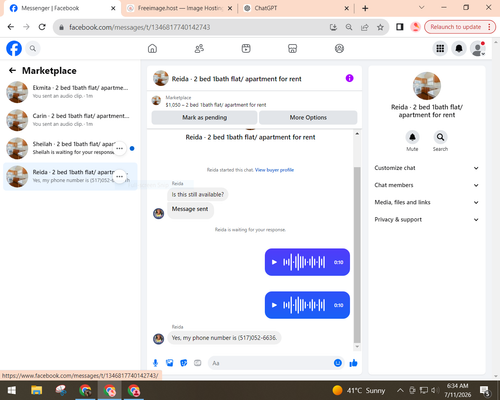Choose a GIF in composer
The height and width of the screenshot is (400, 500).
pyautogui.click(x=198, y=363)
